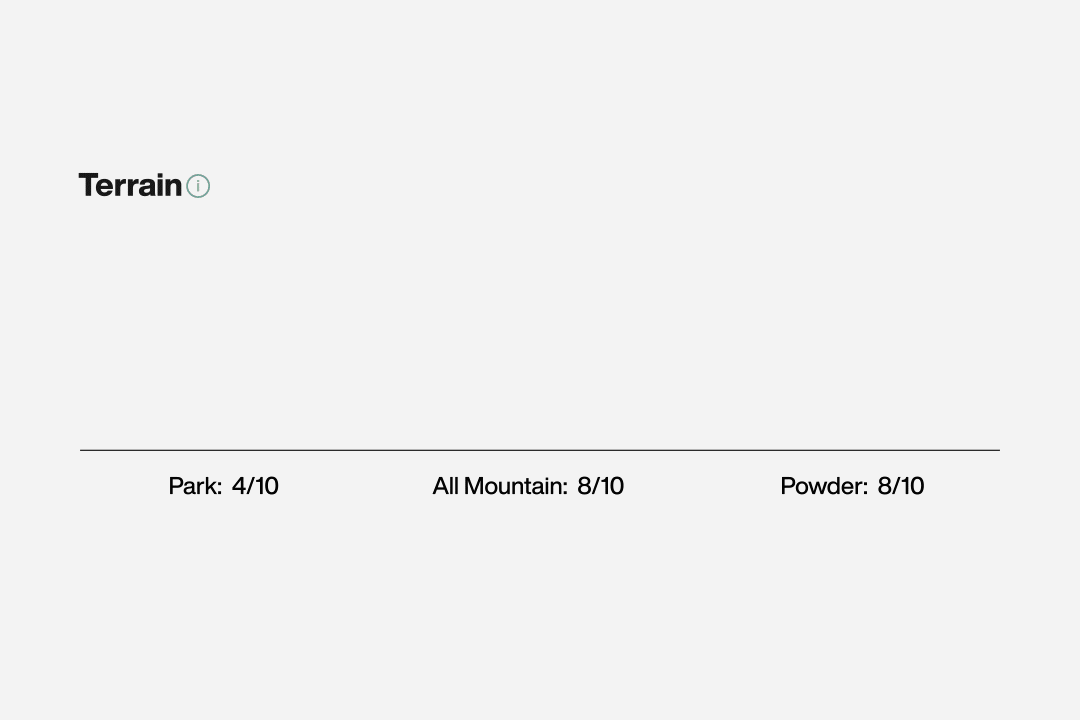Click the Park 4/10 score value
Screen dimensions: 1080x720
point(255,486)
